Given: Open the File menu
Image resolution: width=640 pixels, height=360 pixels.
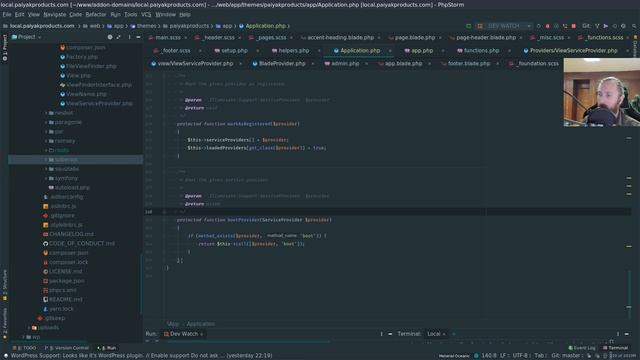Looking at the screenshot, I should (7, 14).
